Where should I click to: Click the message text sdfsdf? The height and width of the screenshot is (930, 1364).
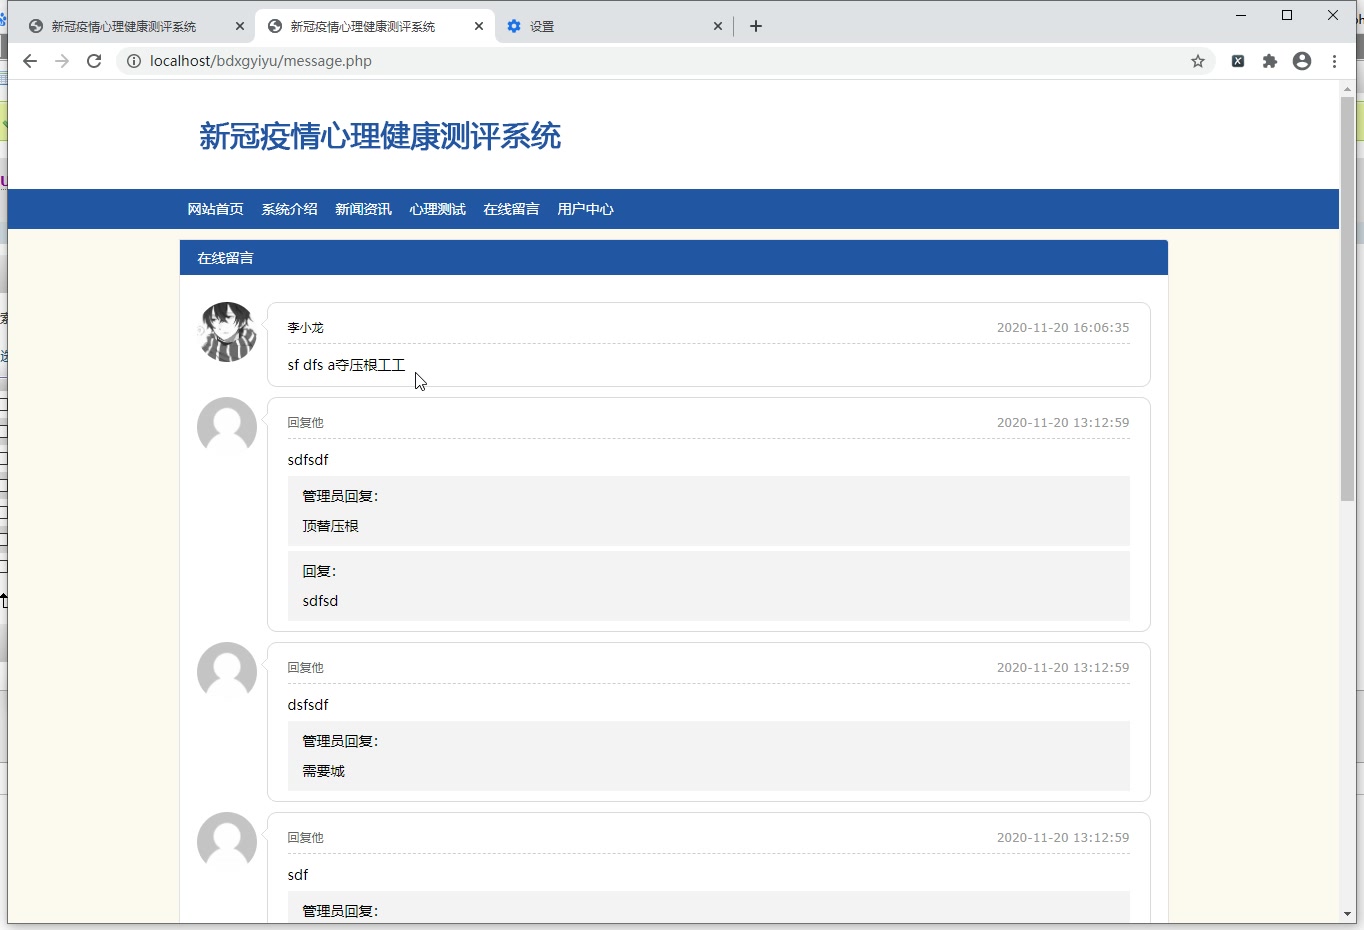click(x=308, y=460)
